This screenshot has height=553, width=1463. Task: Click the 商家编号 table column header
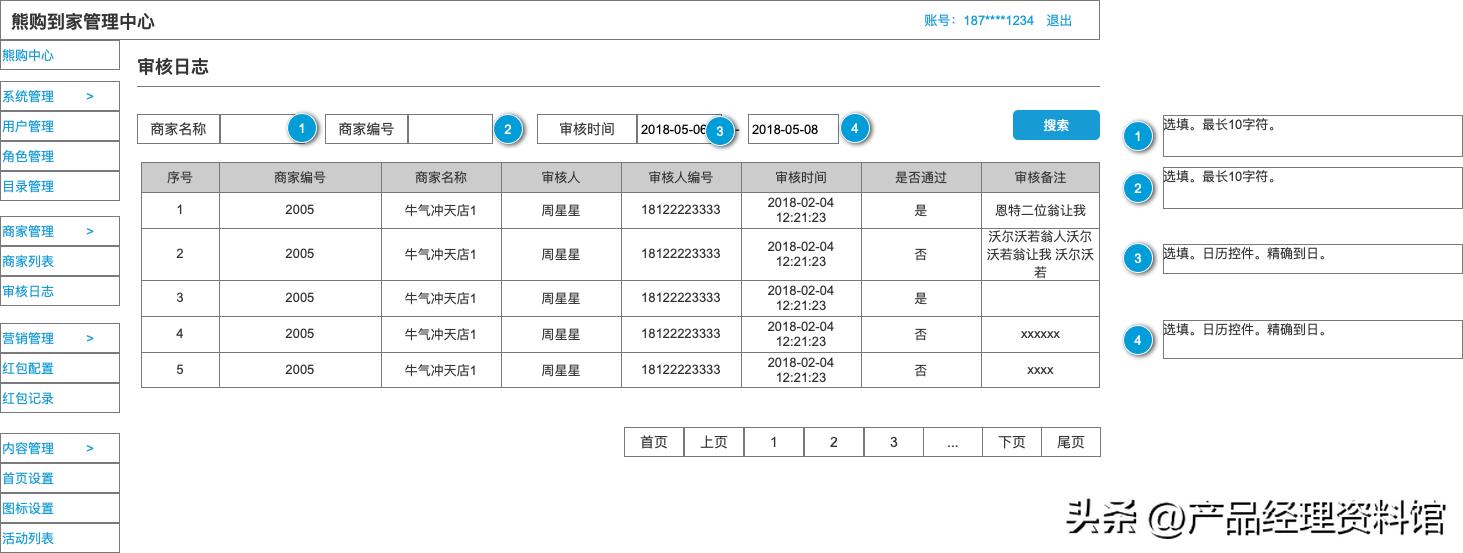[x=300, y=178]
